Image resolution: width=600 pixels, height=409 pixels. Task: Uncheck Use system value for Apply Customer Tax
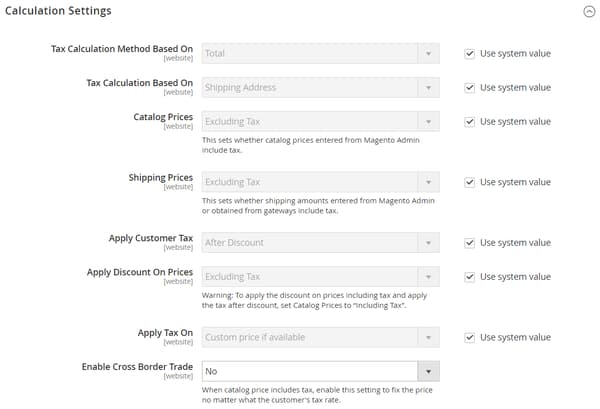[470, 242]
